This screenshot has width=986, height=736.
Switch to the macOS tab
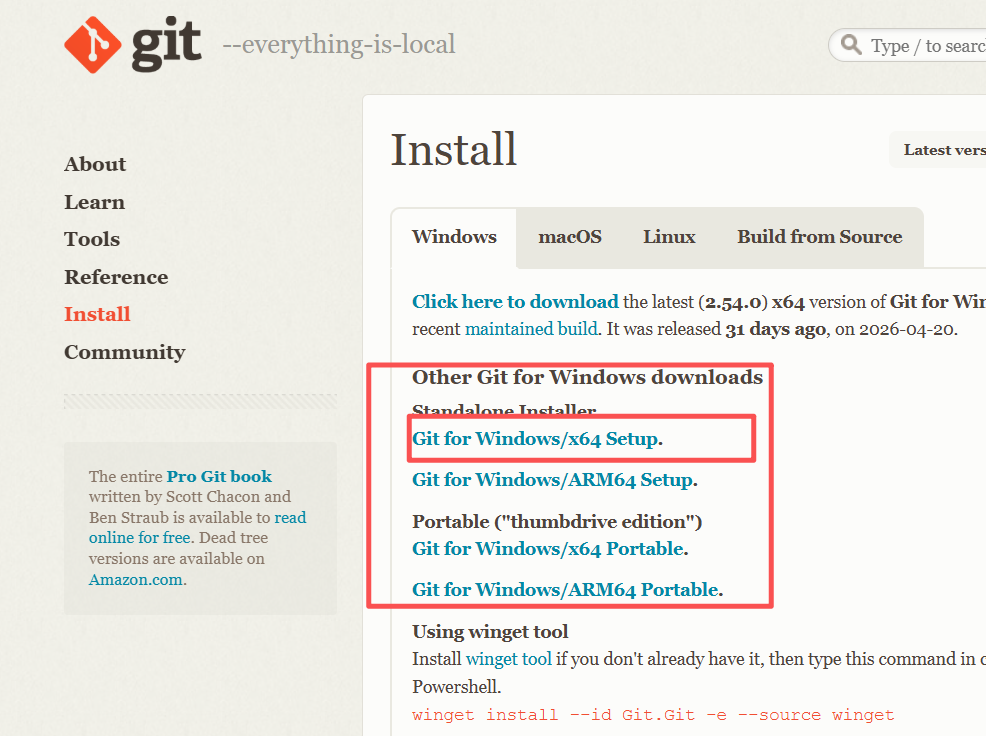(570, 237)
